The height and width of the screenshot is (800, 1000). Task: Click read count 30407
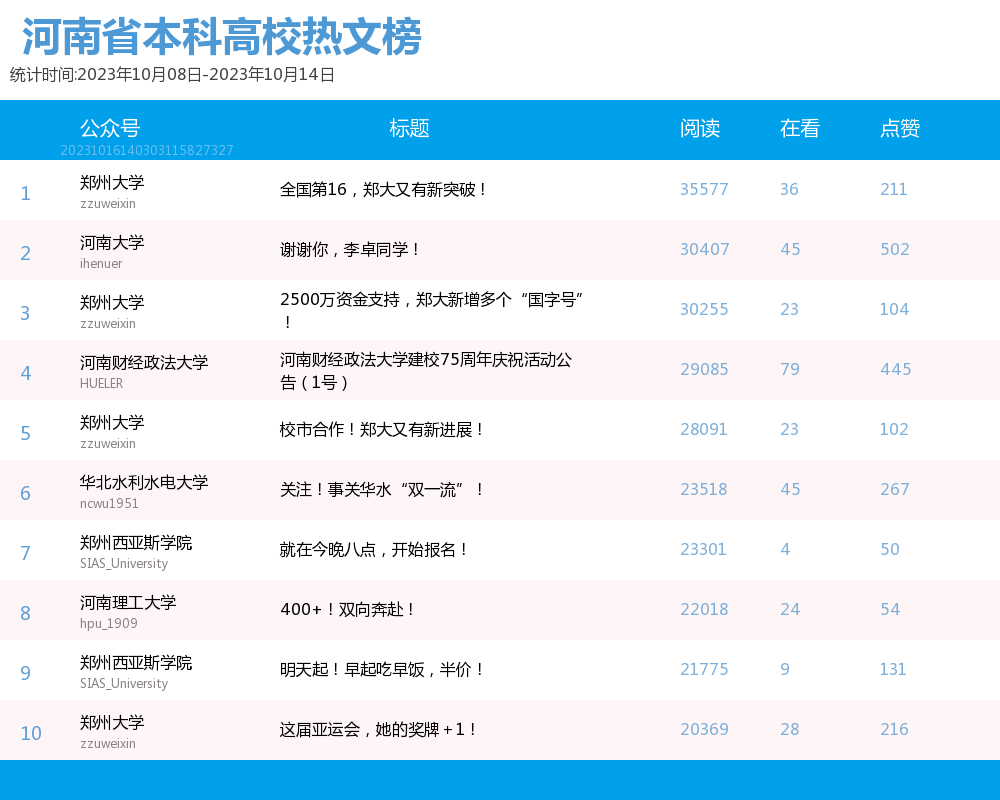pyautogui.click(x=705, y=249)
